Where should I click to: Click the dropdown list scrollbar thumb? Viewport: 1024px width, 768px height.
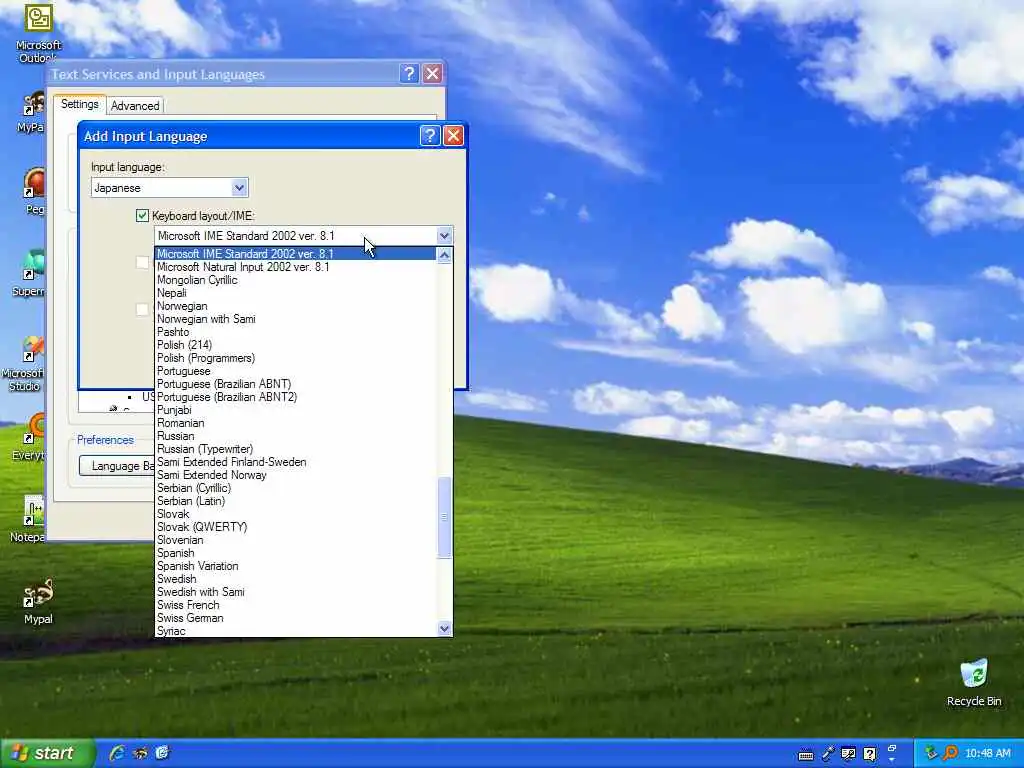pyautogui.click(x=444, y=517)
